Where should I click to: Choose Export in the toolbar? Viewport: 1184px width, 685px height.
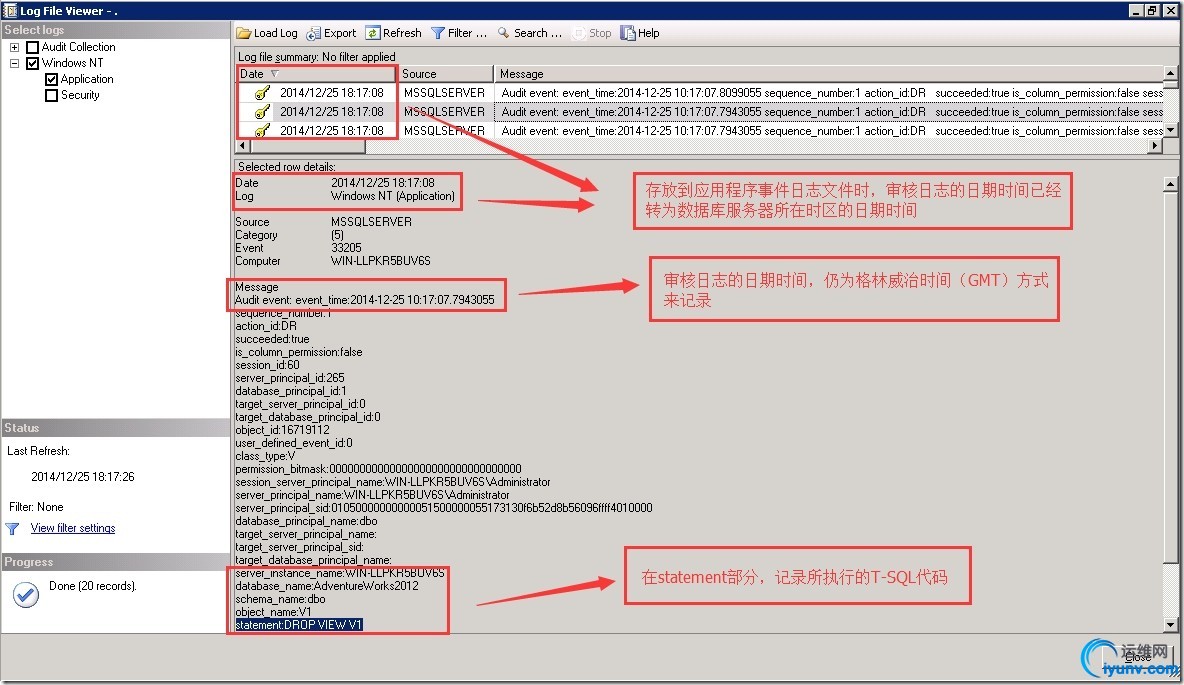[x=331, y=33]
